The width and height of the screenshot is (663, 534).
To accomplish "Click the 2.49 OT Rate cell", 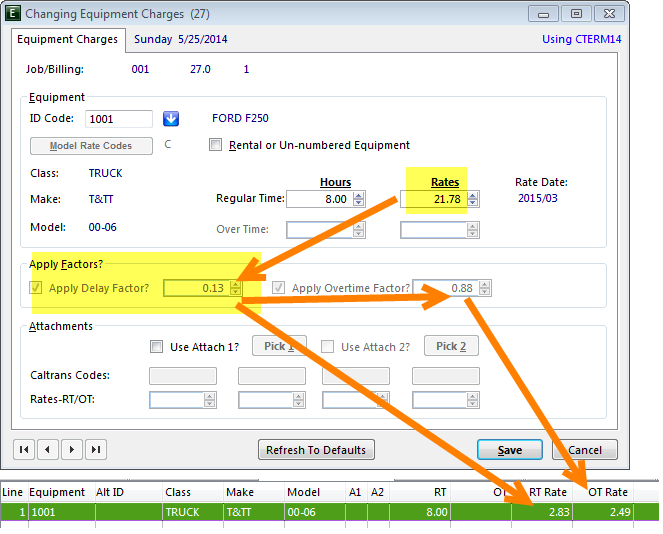I will 603,512.
